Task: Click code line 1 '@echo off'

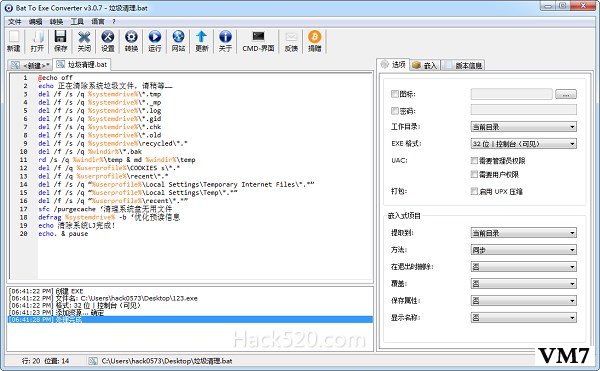Action: (x=55, y=78)
